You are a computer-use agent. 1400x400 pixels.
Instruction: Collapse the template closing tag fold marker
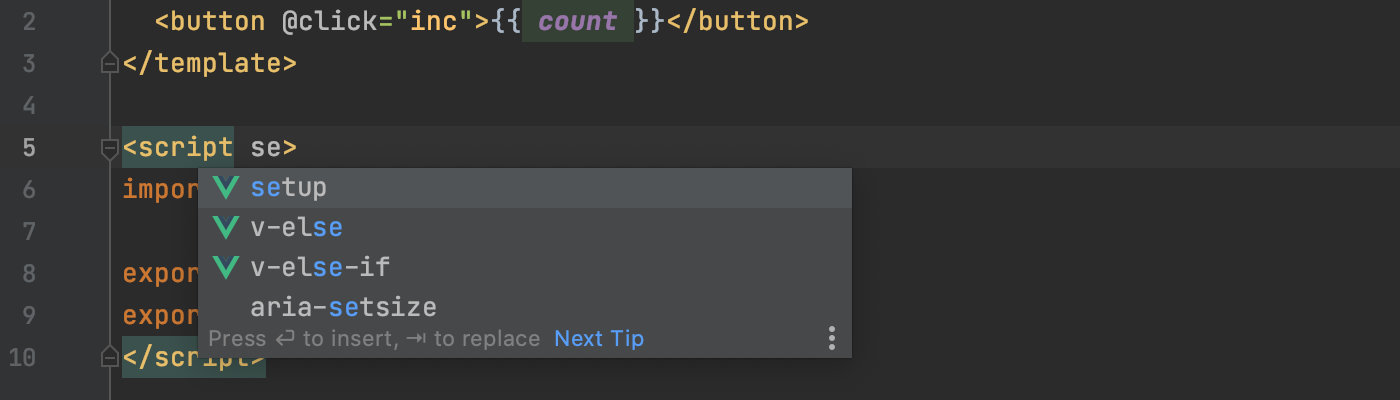[x=110, y=64]
